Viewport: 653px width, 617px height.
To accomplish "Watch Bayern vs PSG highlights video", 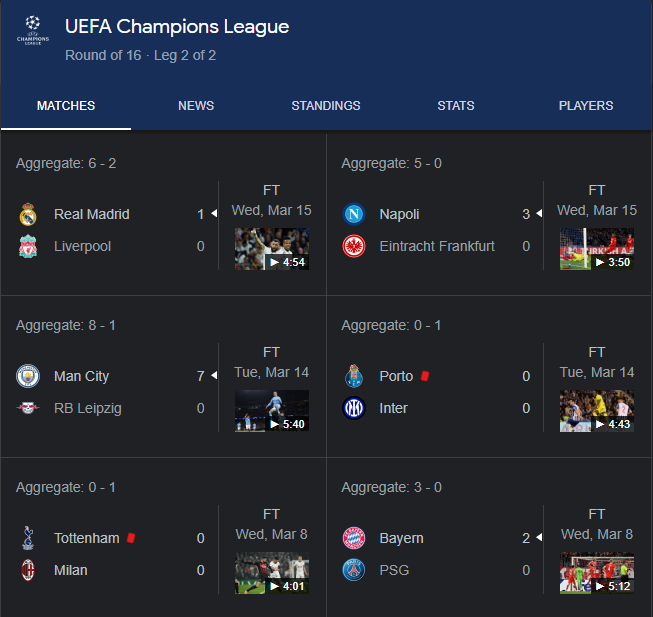I will pyautogui.click(x=597, y=573).
